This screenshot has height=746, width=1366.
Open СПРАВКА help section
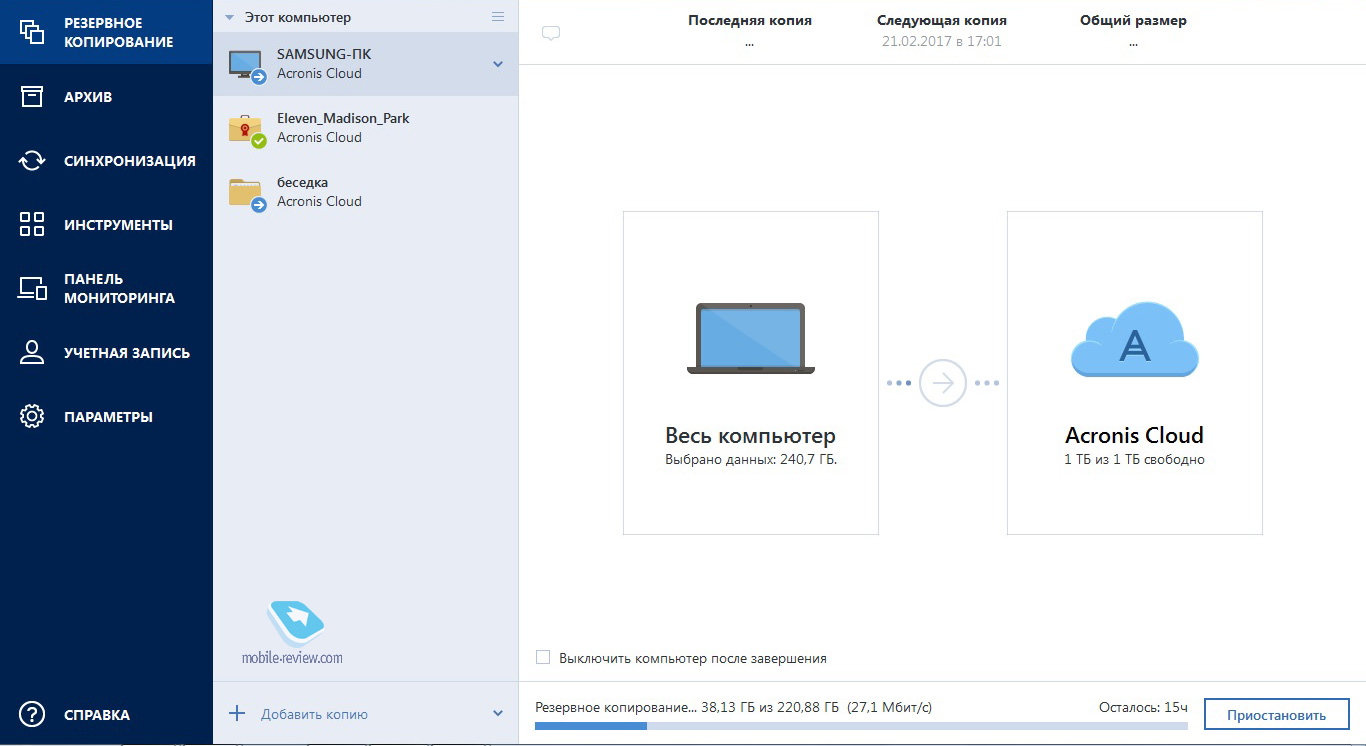click(106, 715)
